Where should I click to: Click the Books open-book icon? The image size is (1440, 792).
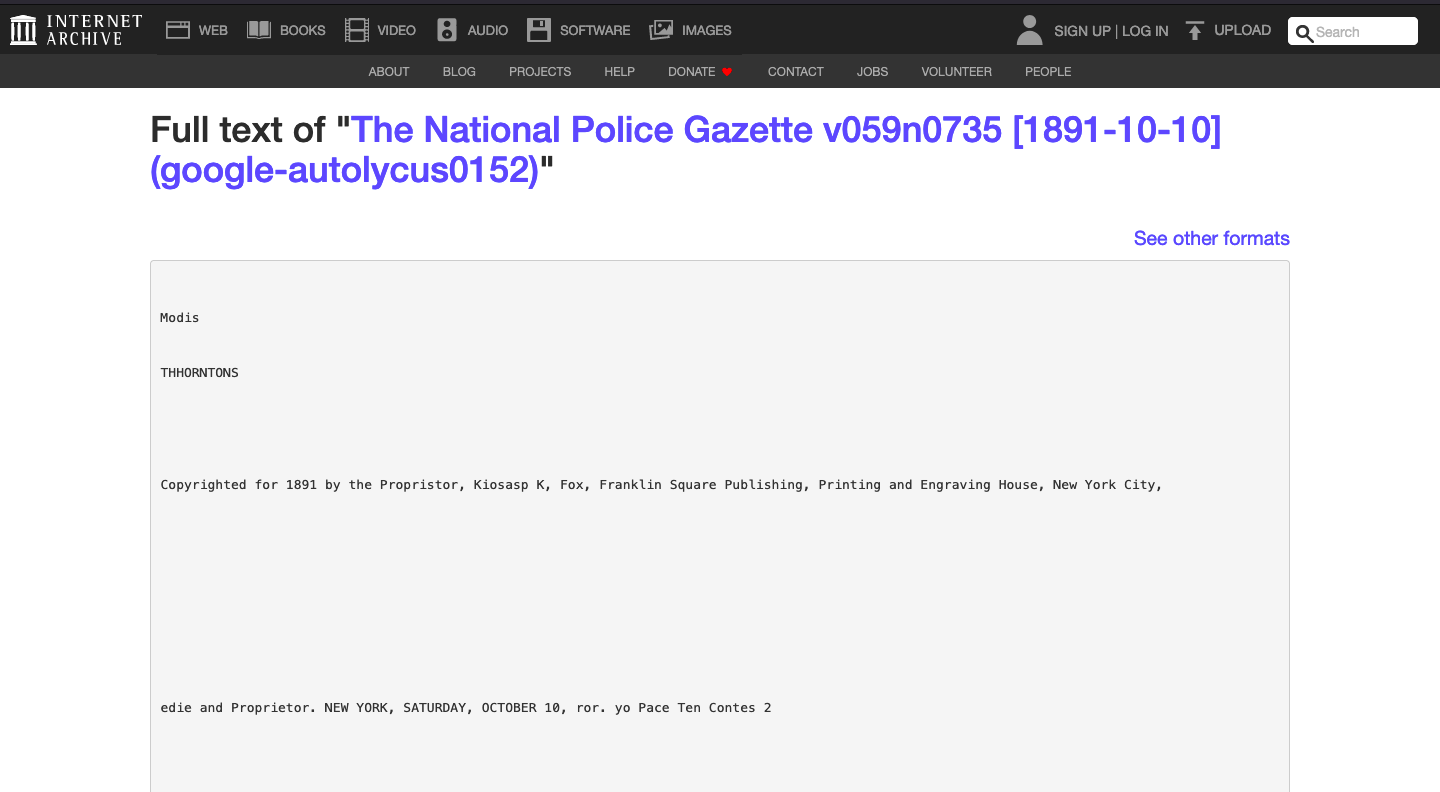pos(259,30)
